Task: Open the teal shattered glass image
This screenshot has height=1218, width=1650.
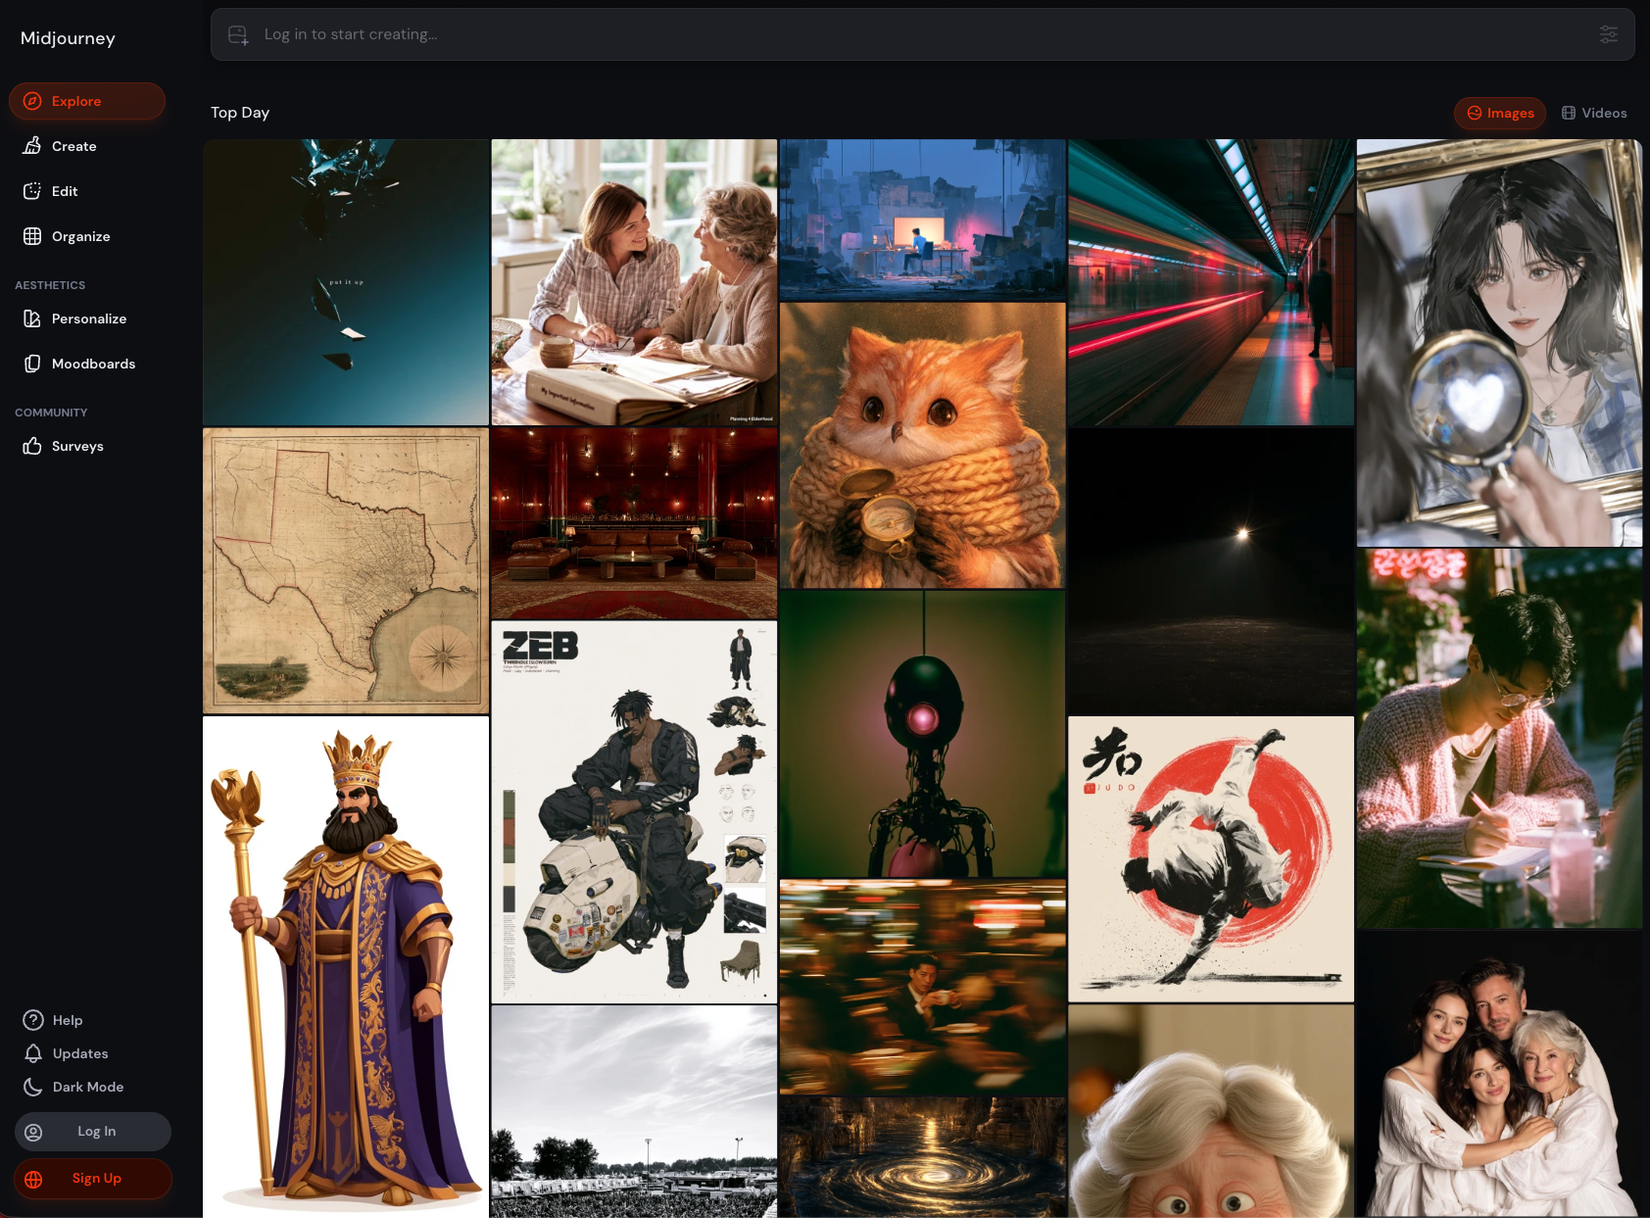Action: tap(346, 283)
